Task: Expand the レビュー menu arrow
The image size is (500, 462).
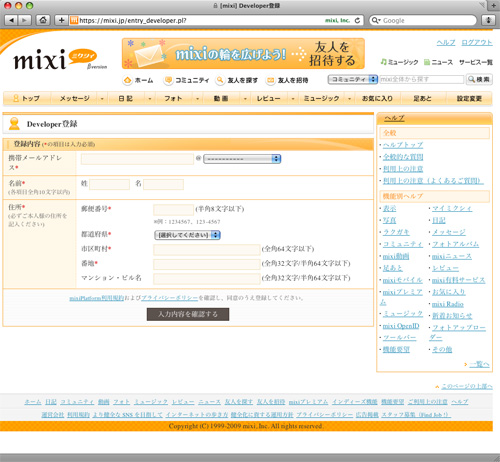Action: [x=293, y=99]
